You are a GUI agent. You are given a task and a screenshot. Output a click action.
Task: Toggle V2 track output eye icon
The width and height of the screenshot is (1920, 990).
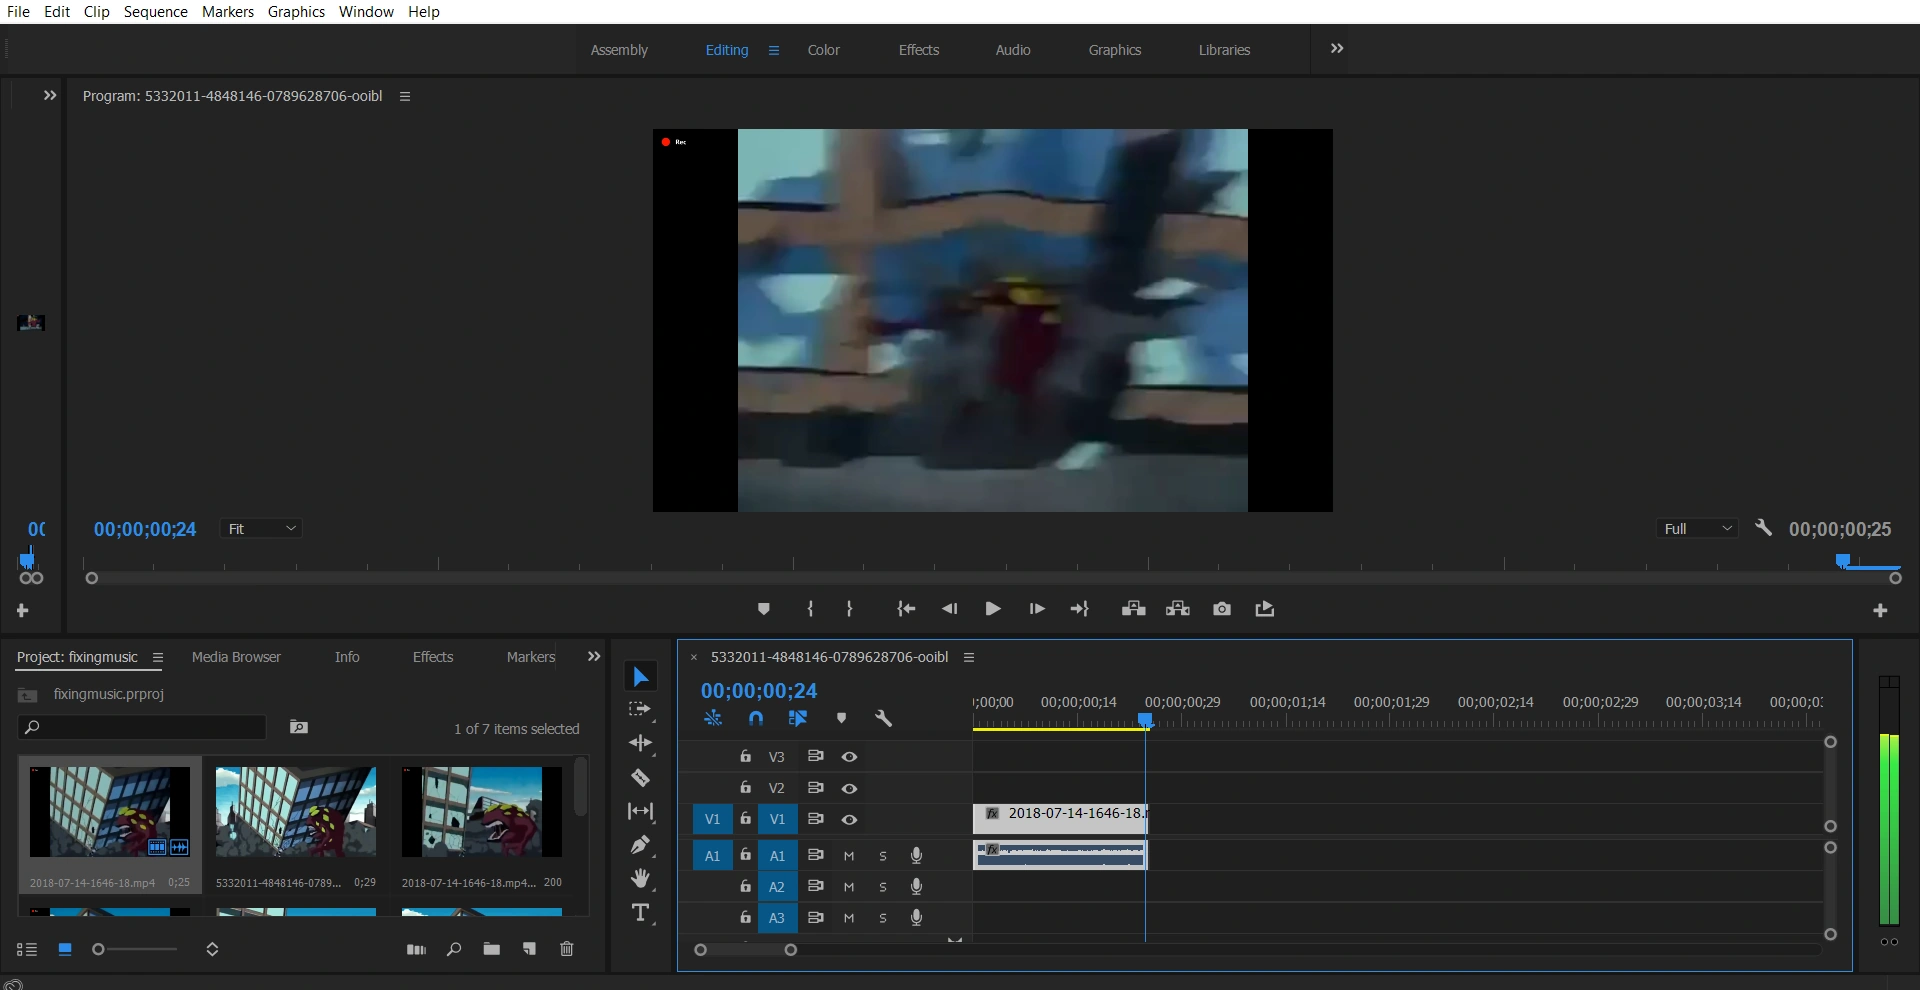pyautogui.click(x=849, y=788)
